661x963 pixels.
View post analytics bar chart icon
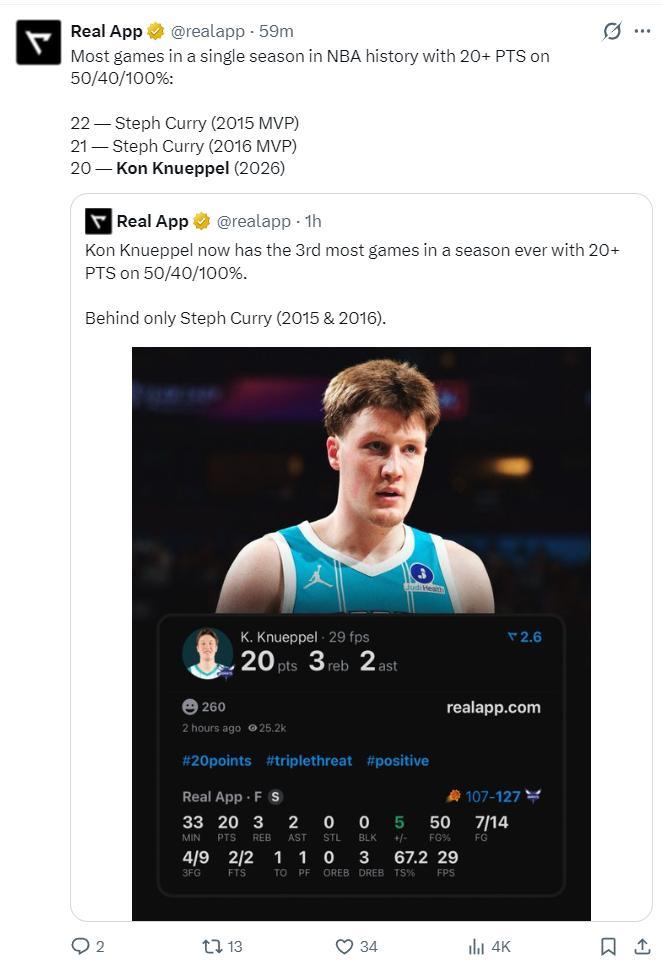click(477, 945)
